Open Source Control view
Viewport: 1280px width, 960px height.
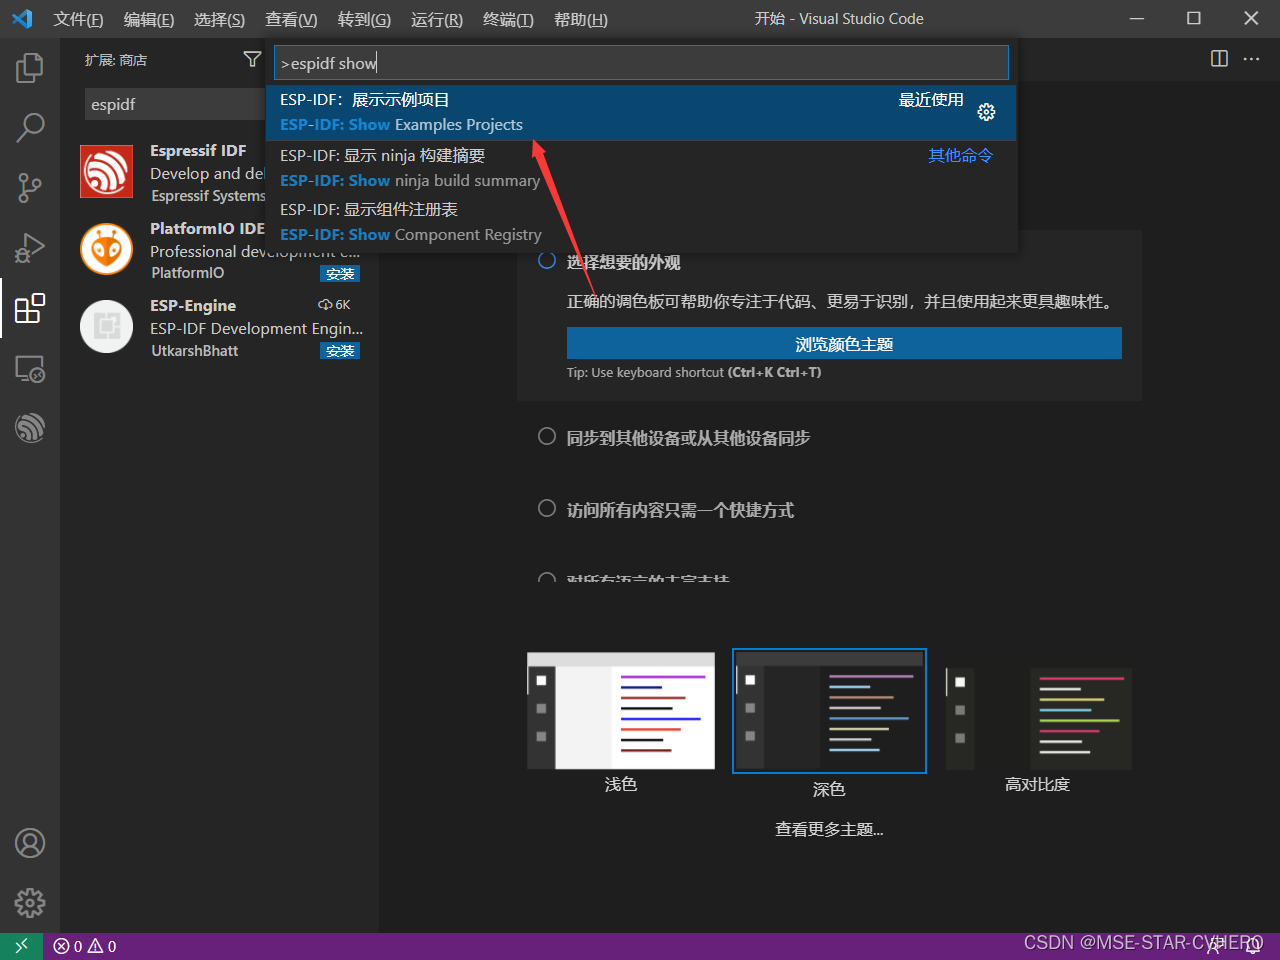pyautogui.click(x=30, y=187)
